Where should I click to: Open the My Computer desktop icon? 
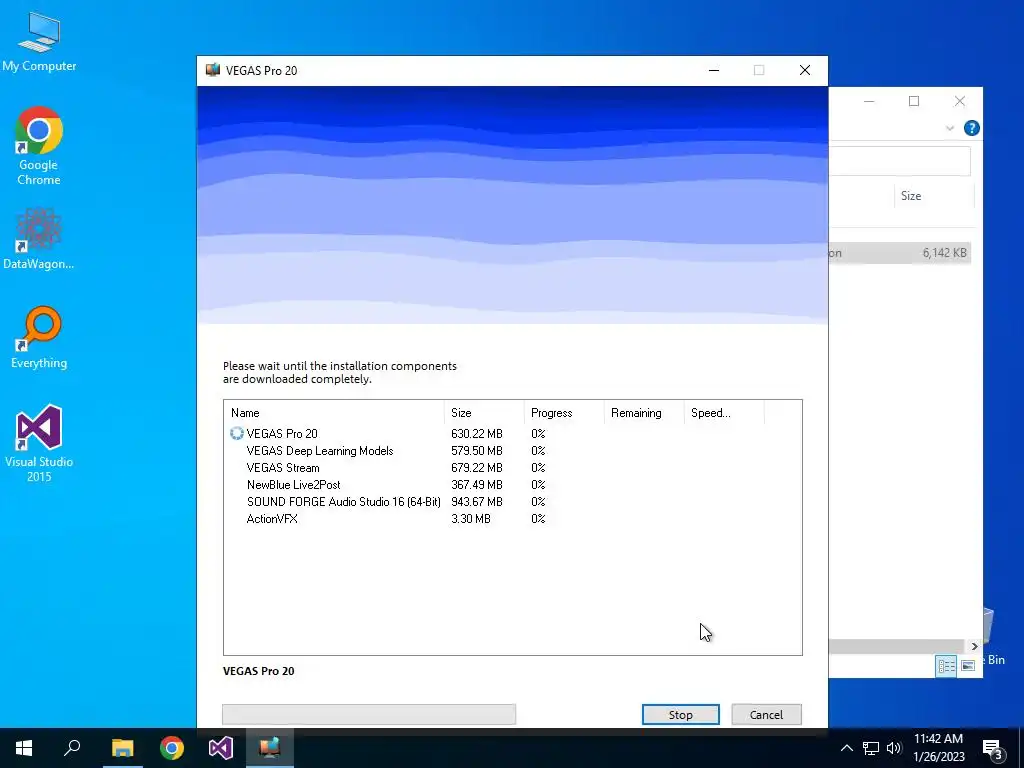click(x=39, y=40)
